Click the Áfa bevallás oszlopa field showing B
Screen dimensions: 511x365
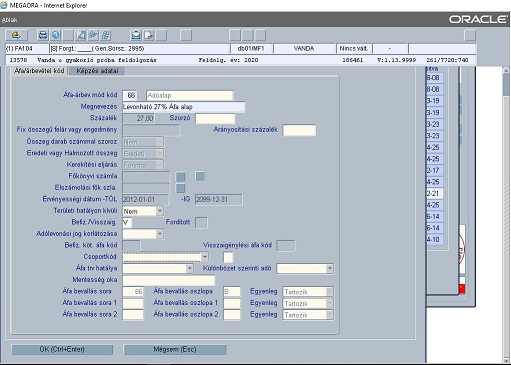[x=232, y=292]
